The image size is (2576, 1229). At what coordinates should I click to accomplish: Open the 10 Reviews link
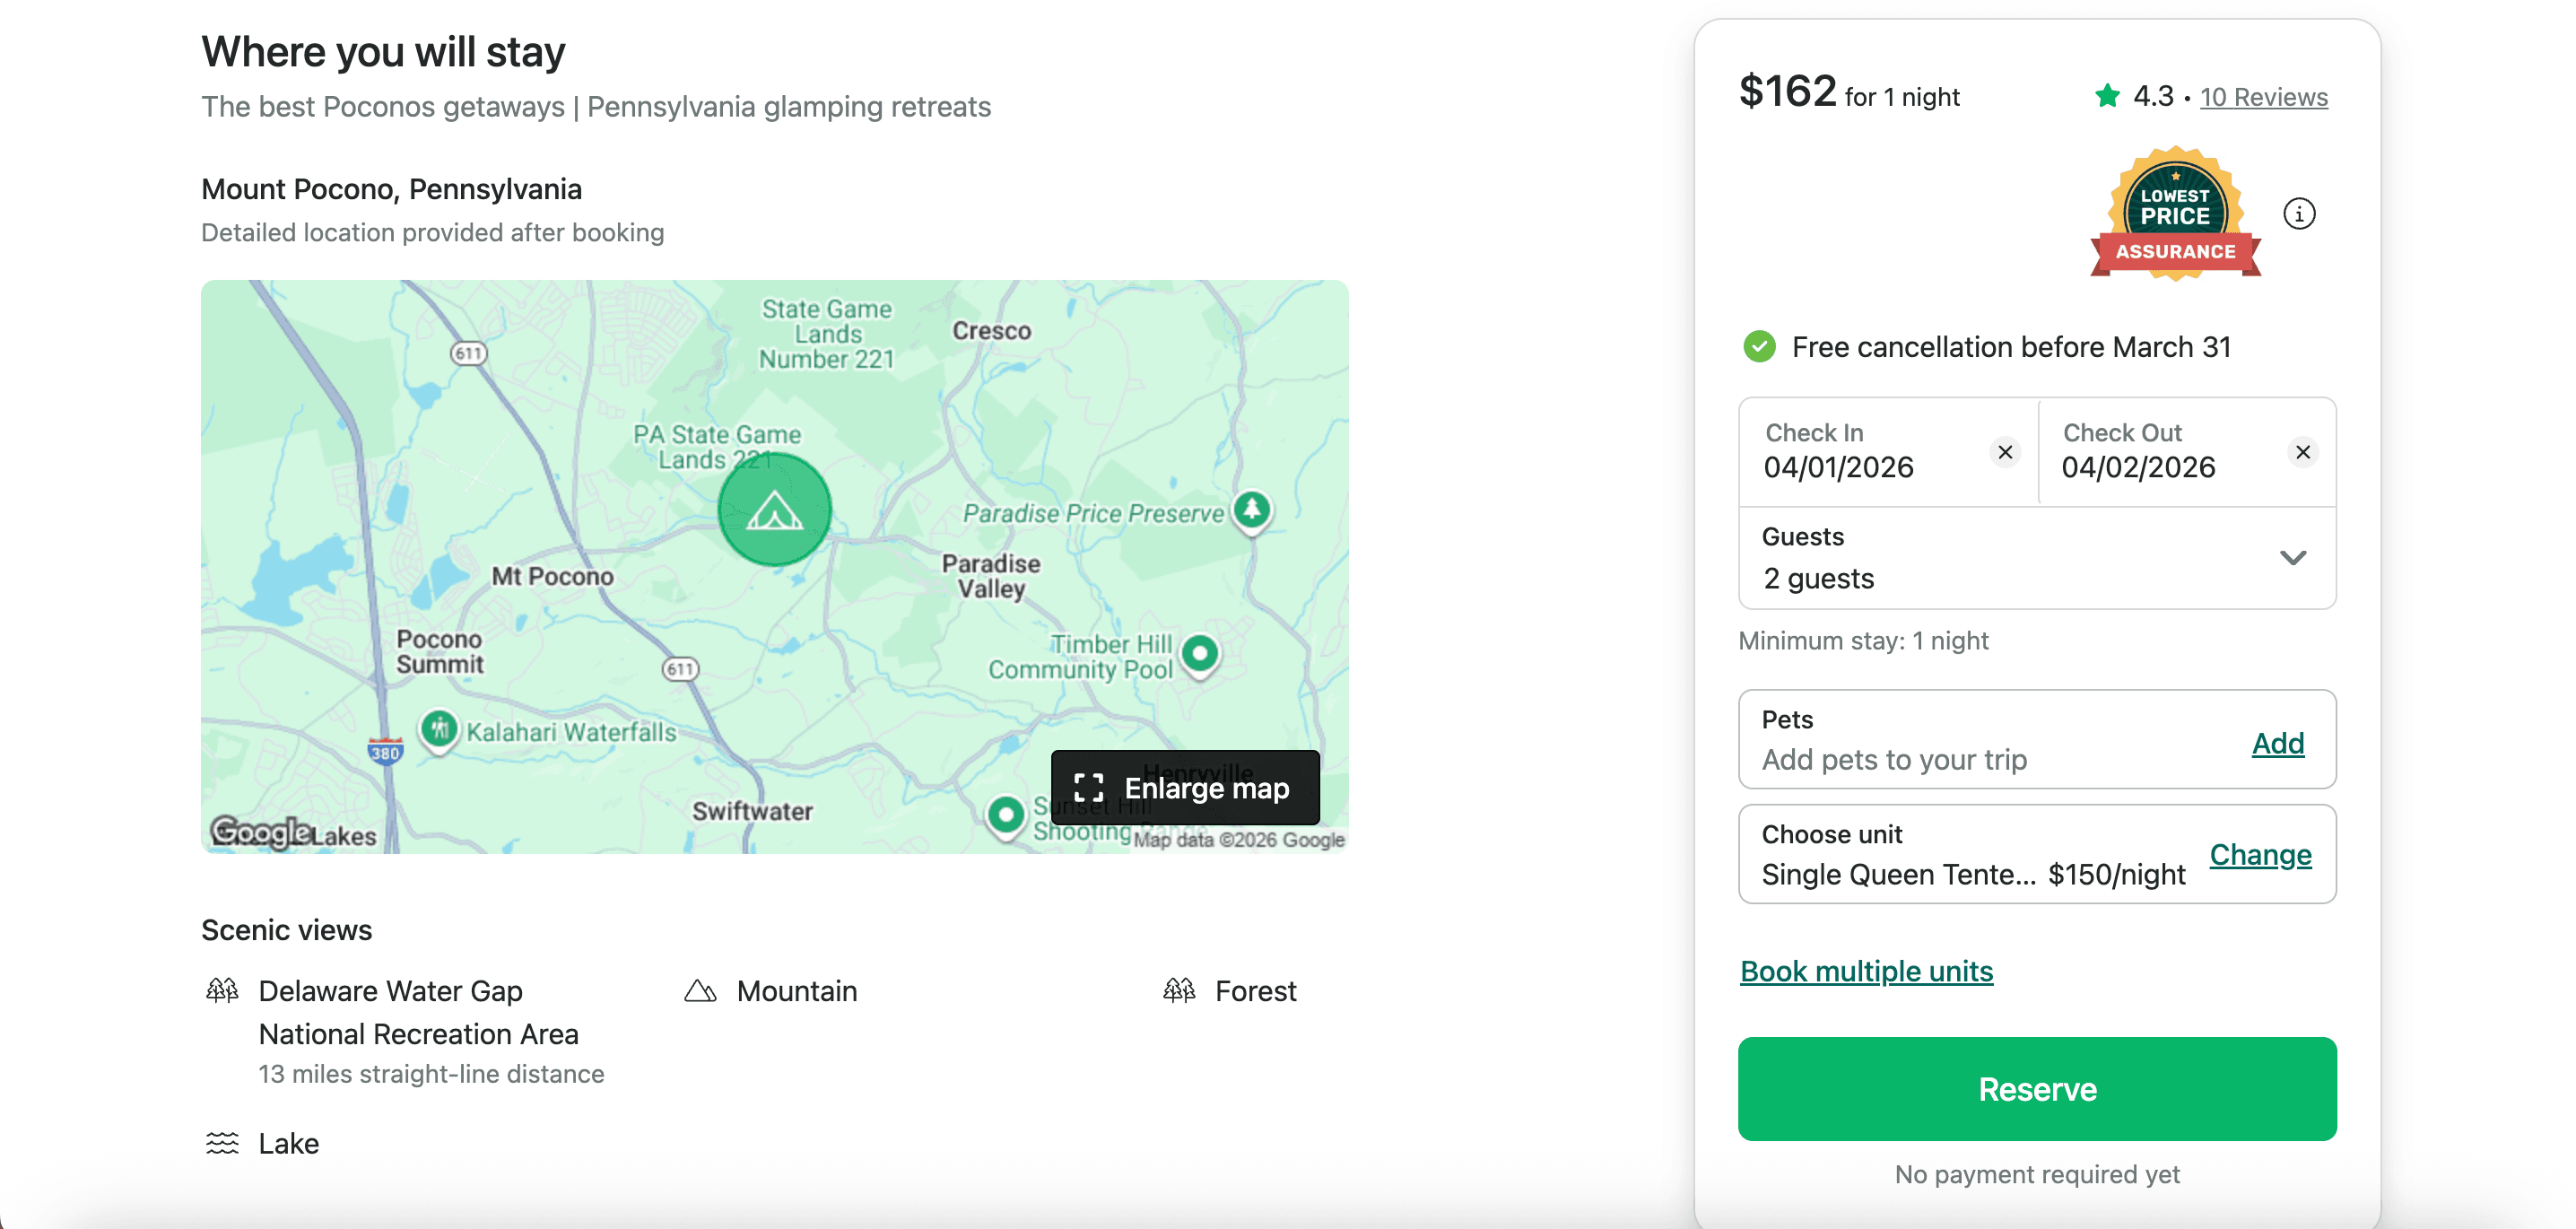(x=2263, y=97)
